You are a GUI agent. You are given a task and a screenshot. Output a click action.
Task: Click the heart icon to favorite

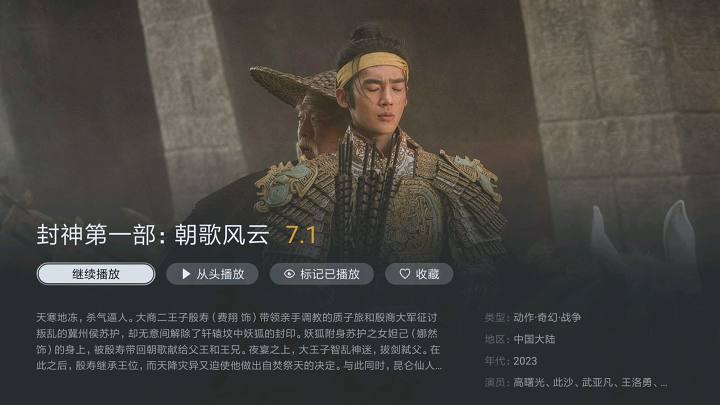405,274
